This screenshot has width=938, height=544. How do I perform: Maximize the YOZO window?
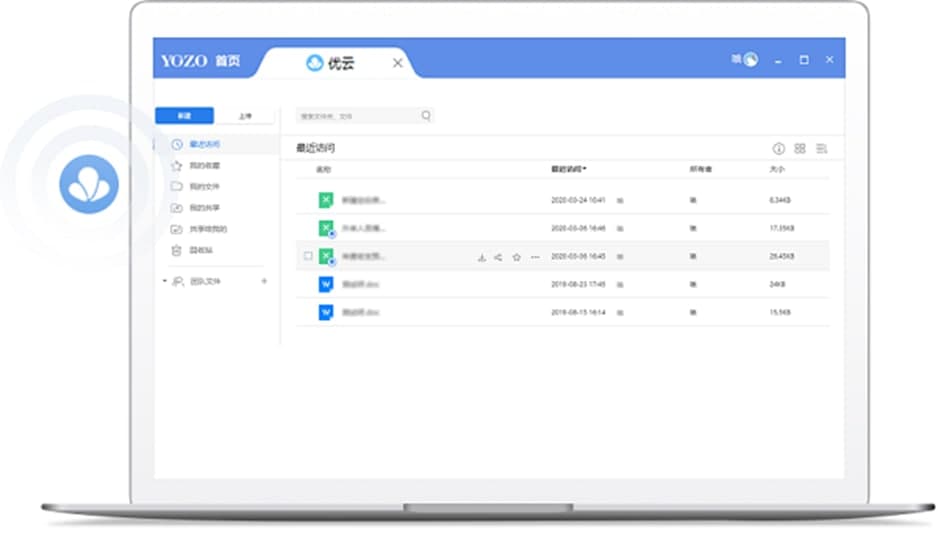pos(804,60)
